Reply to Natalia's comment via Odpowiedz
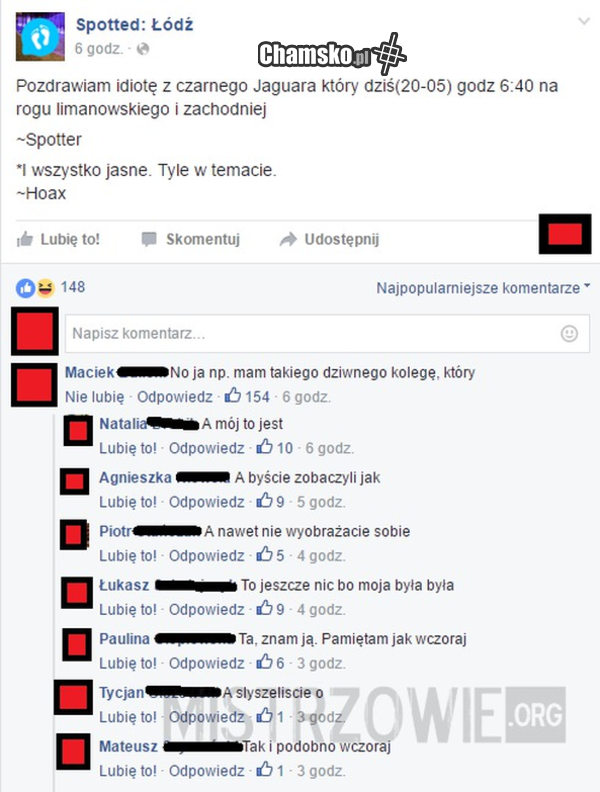Screen dimensions: 600x792 point(207,448)
